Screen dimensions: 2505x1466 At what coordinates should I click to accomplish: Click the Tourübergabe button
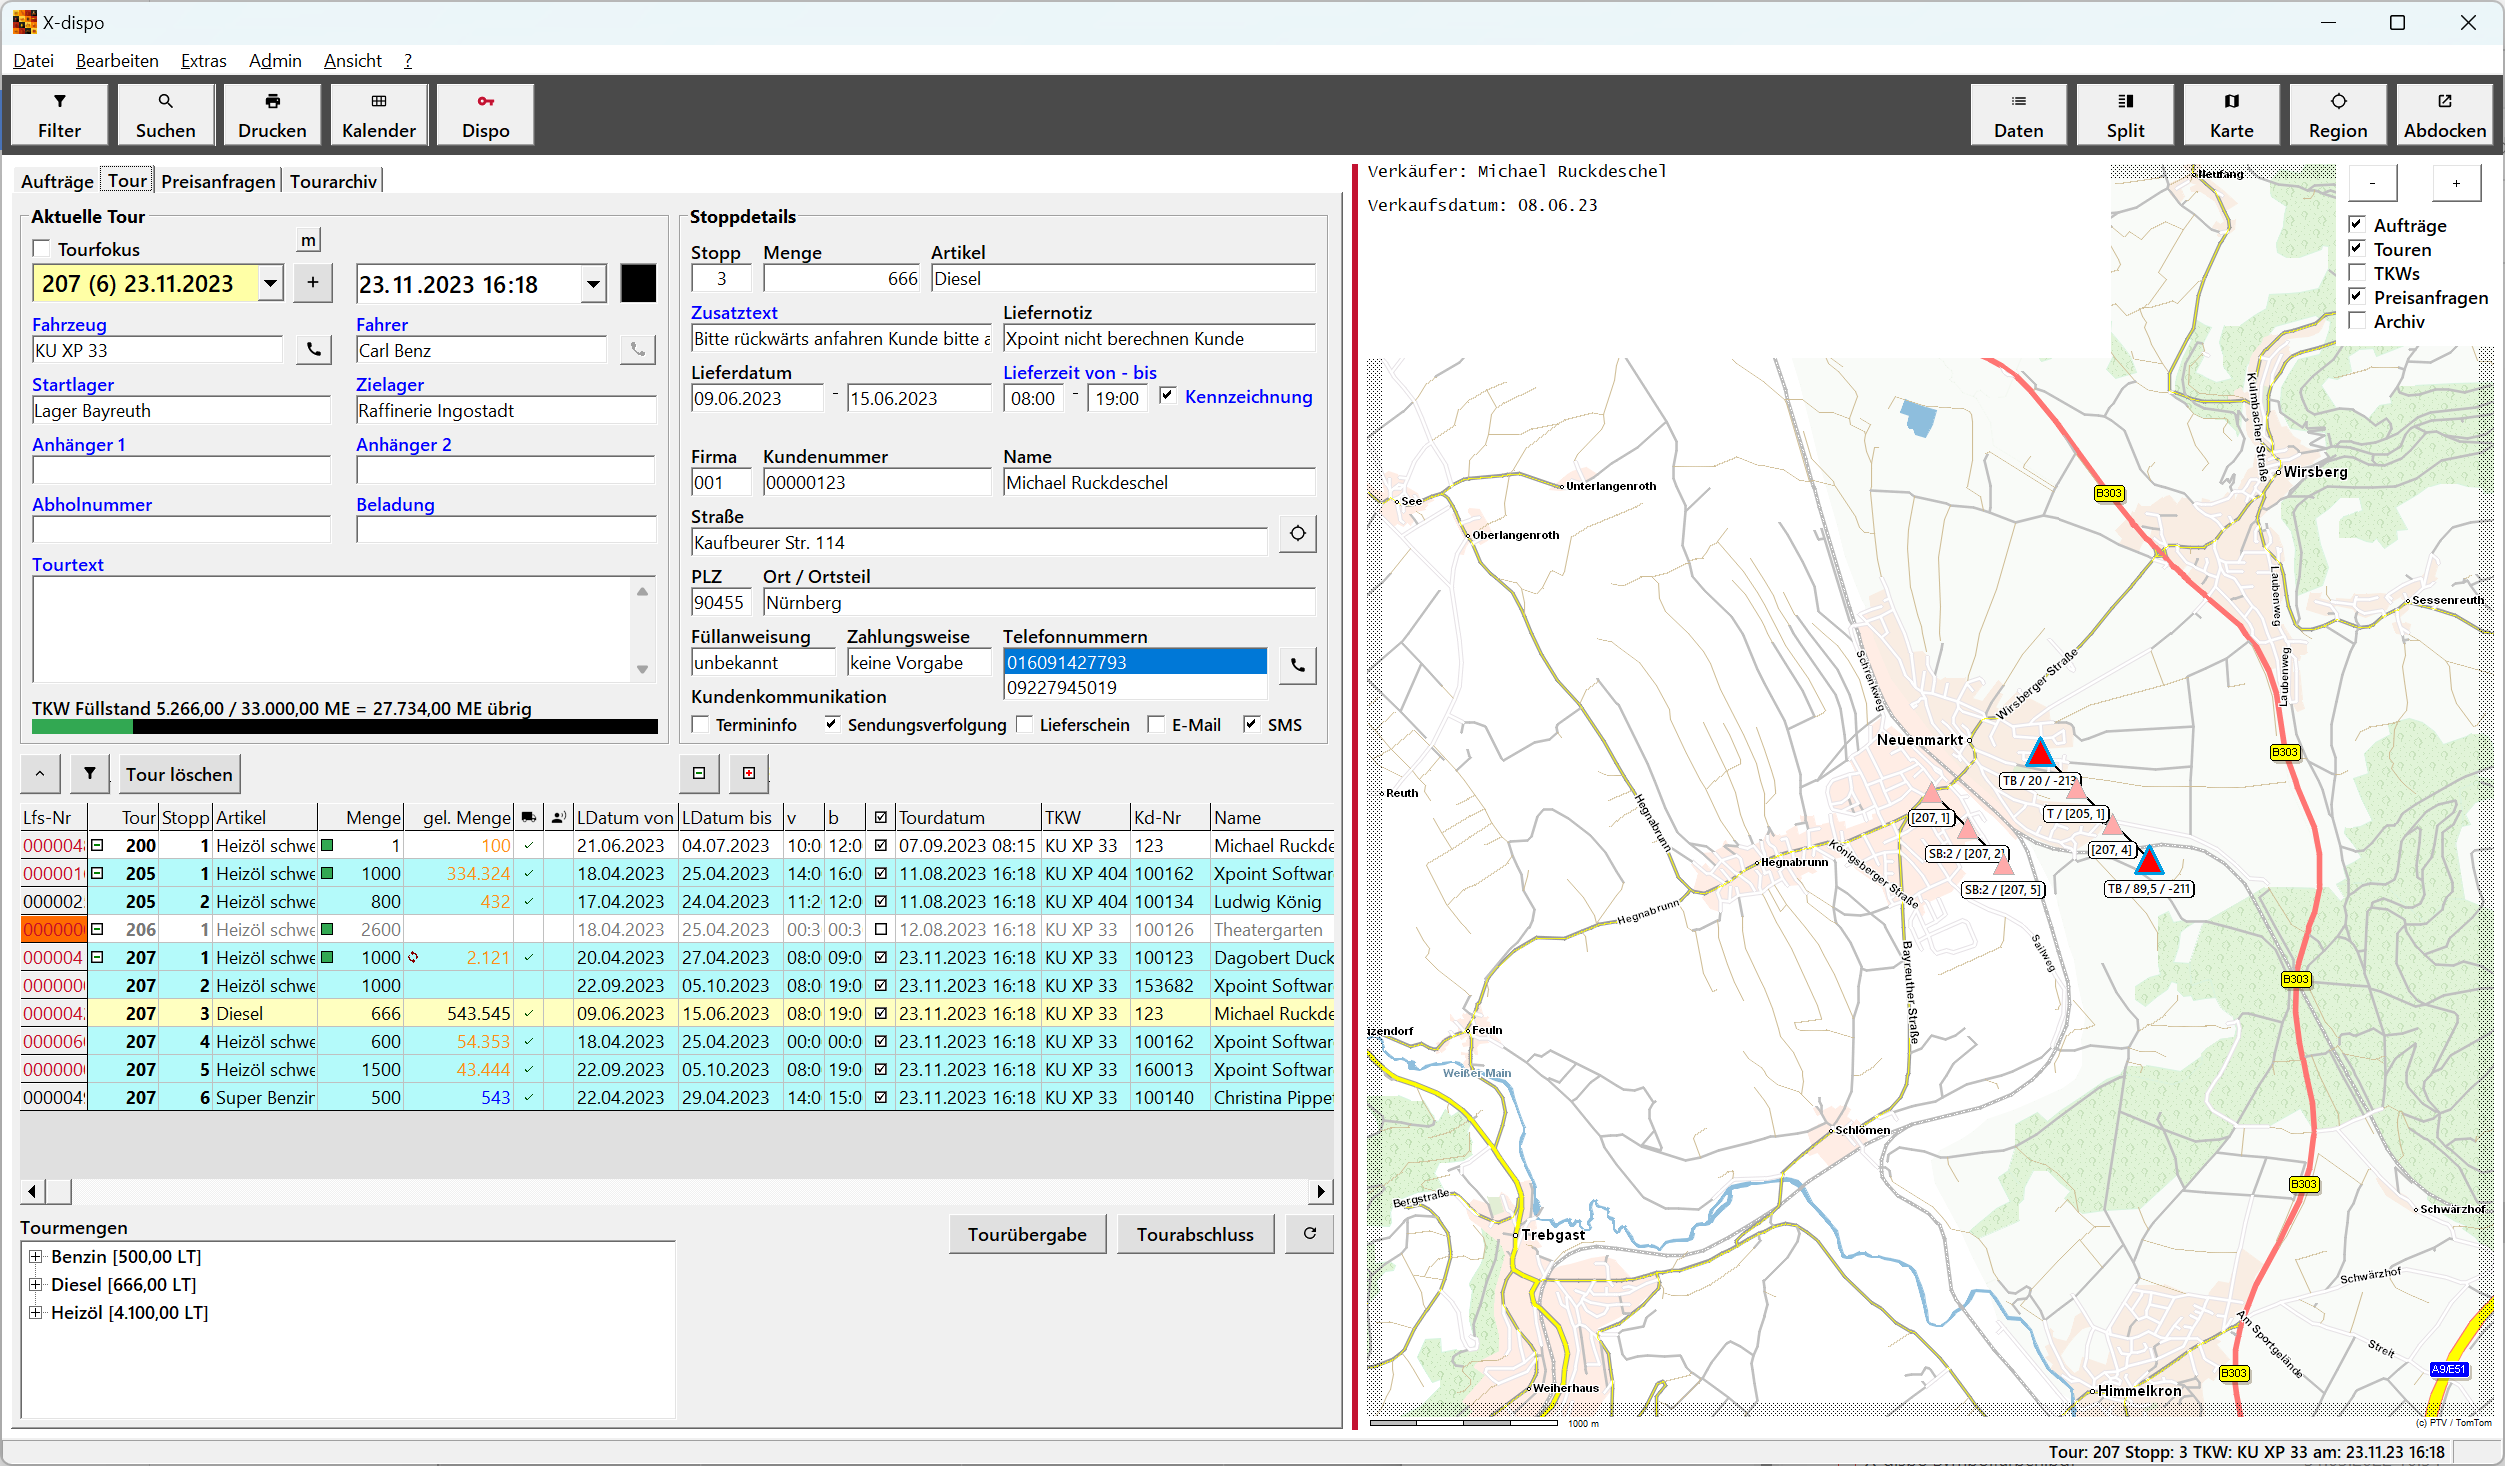click(1027, 1234)
